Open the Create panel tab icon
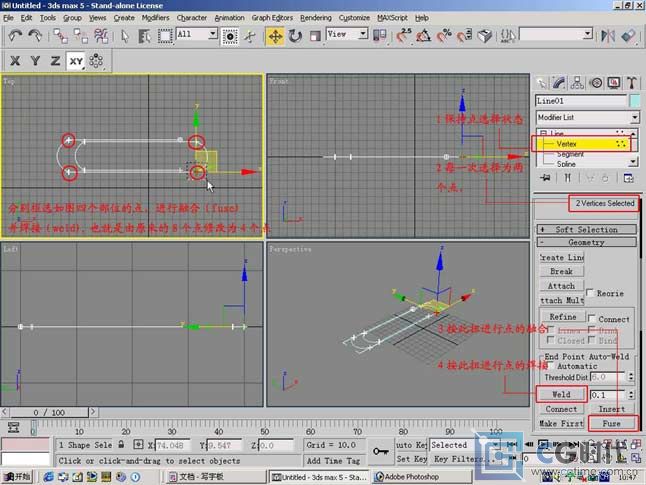646x485 pixels. click(x=542, y=83)
